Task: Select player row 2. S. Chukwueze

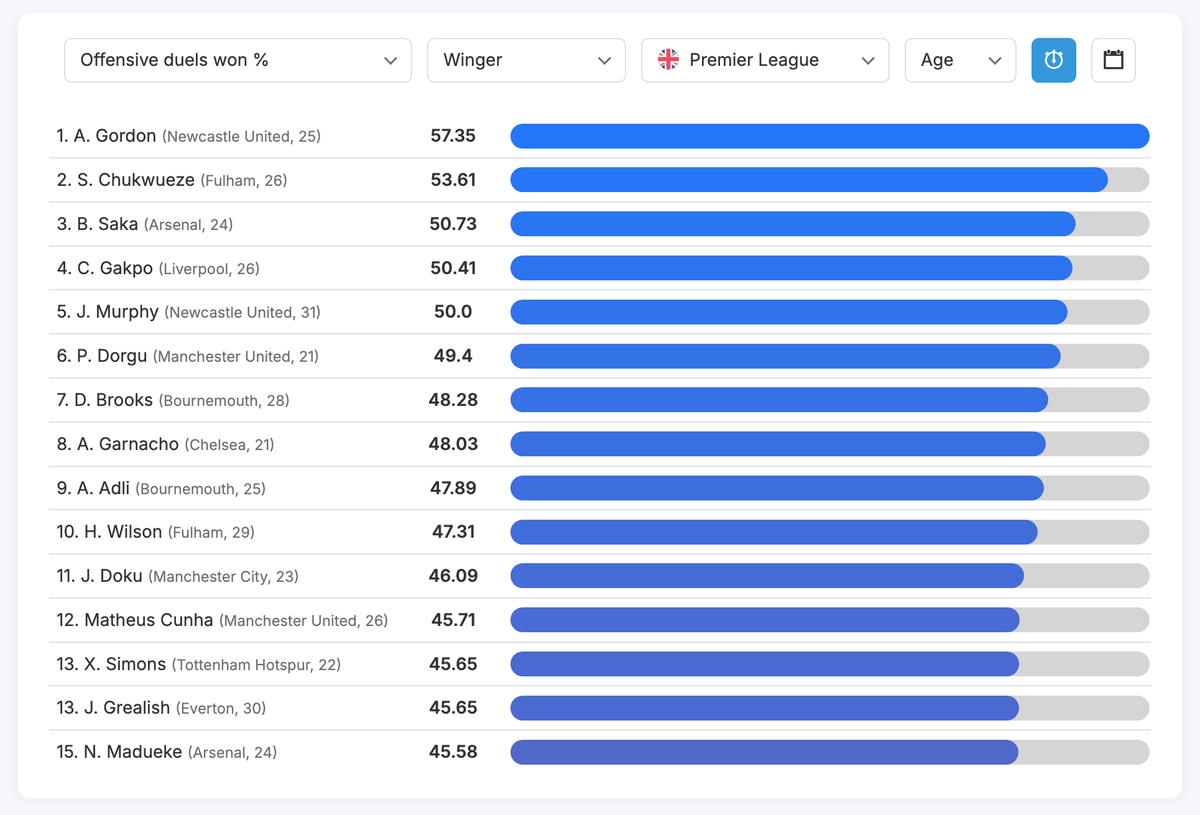Action: [x=602, y=180]
